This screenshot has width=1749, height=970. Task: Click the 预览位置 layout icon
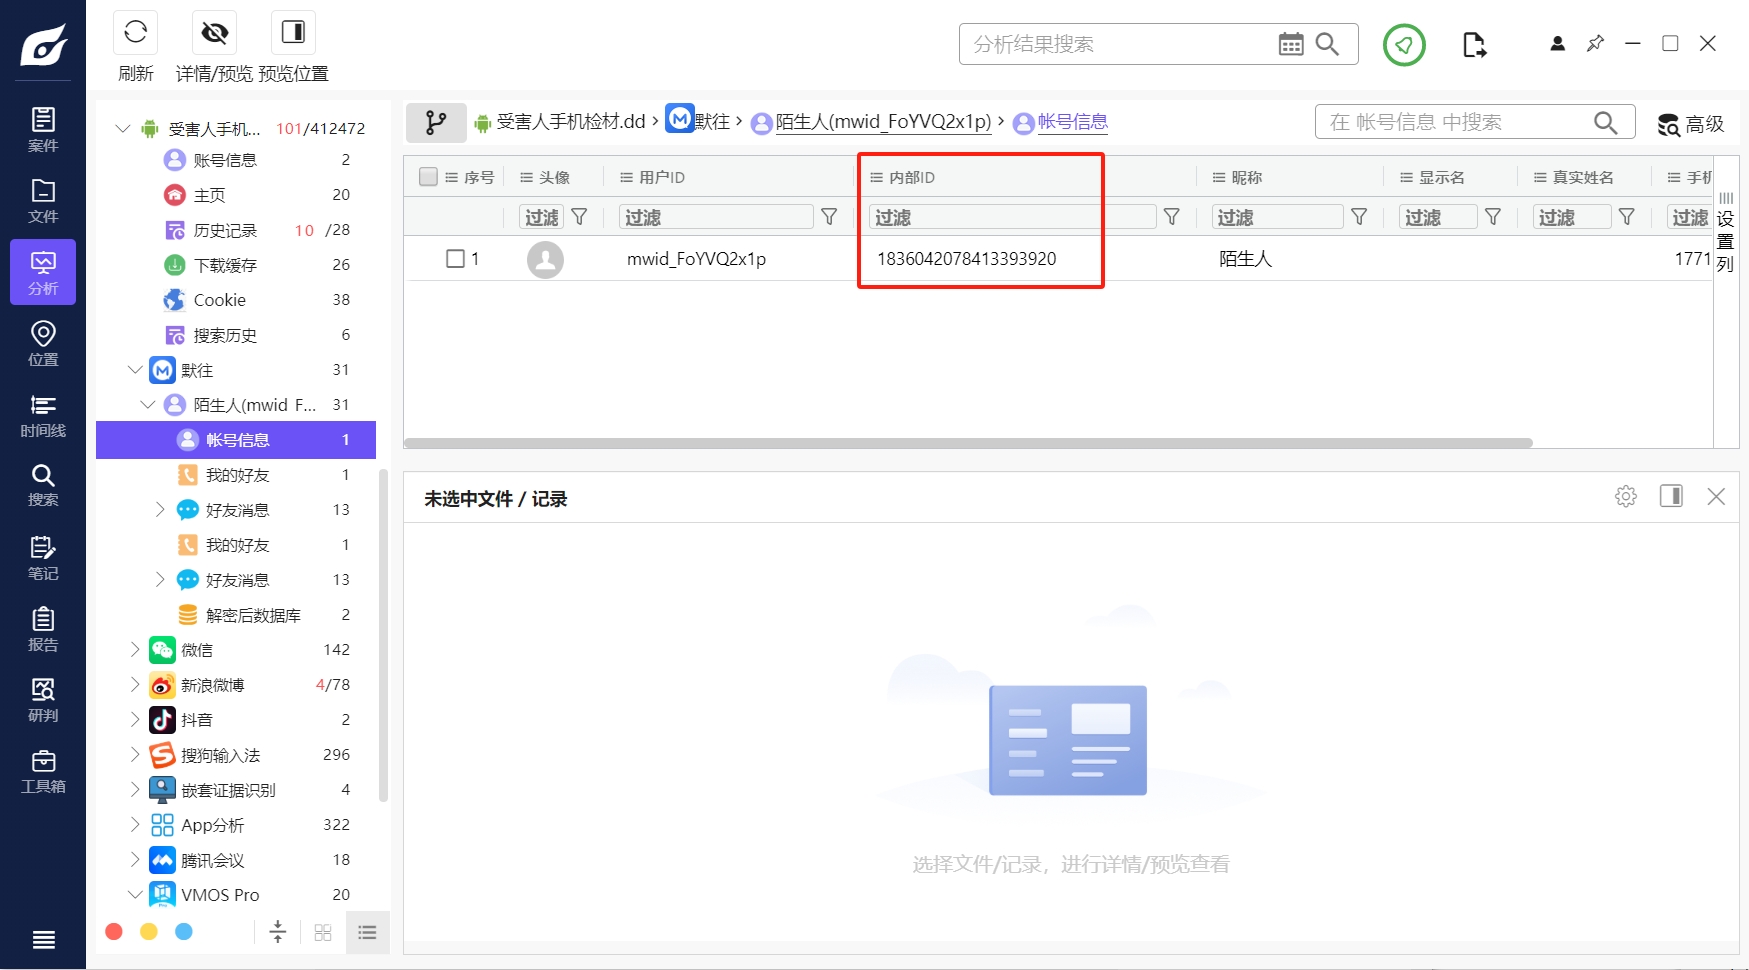pos(293,32)
